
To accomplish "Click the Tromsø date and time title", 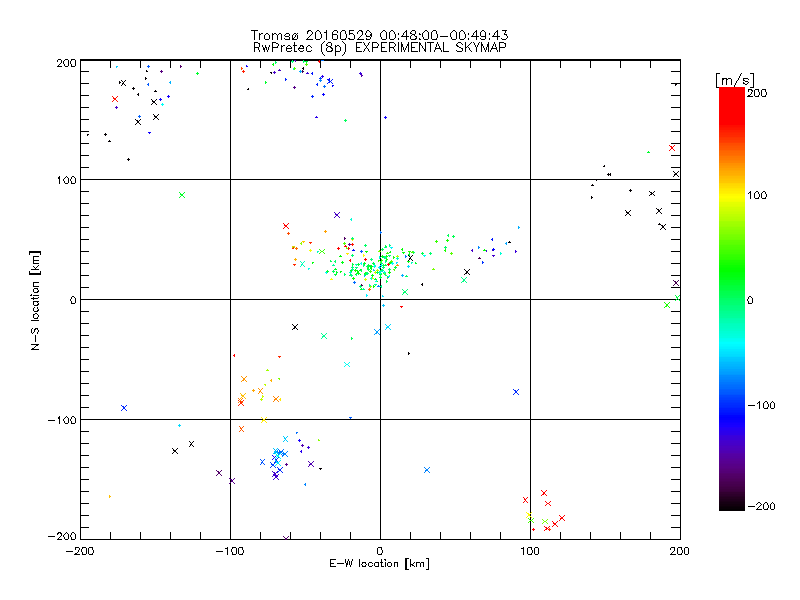I will 380,35.
